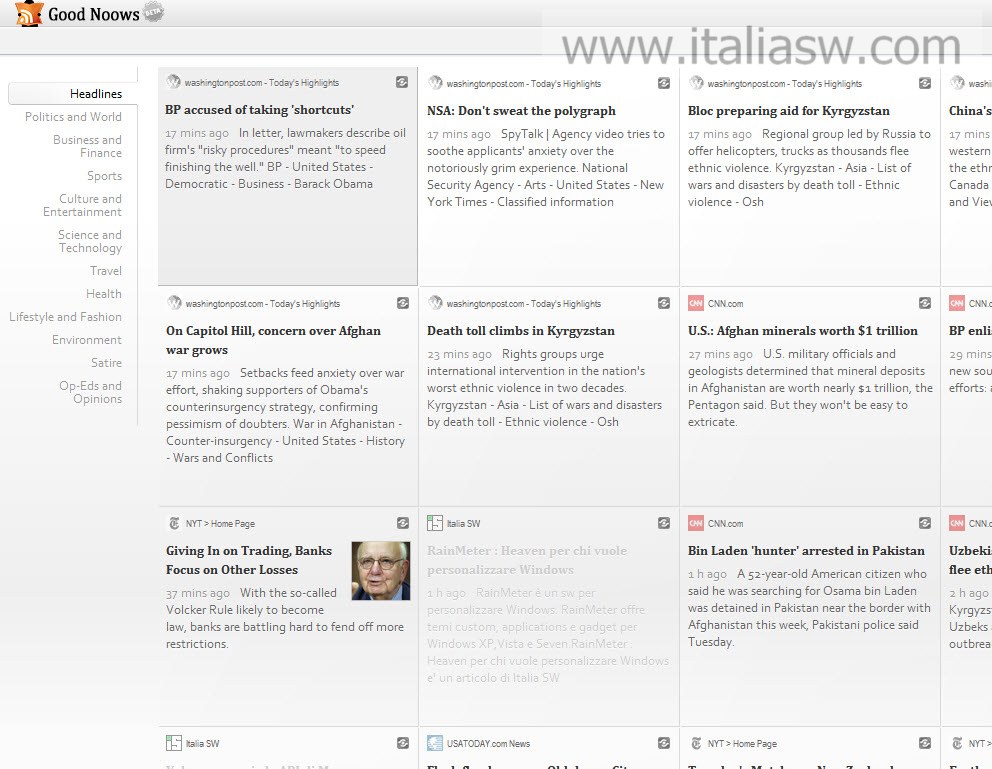This screenshot has height=769, width=992.
Task: Open article U.S.: Afghan minerals worth $1 trillion
Action: (803, 331)
